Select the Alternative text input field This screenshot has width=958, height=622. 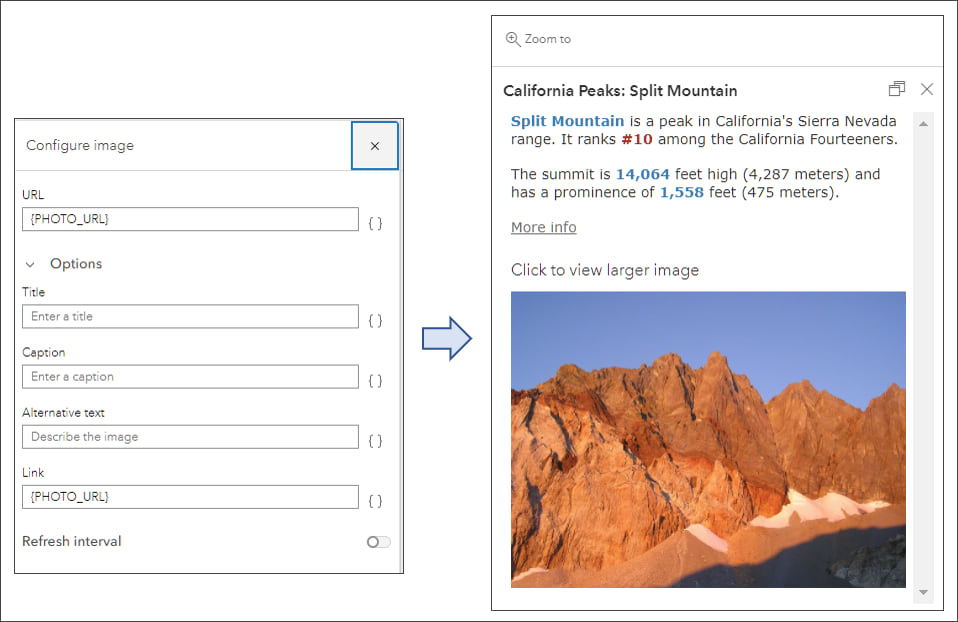point(190,437)
